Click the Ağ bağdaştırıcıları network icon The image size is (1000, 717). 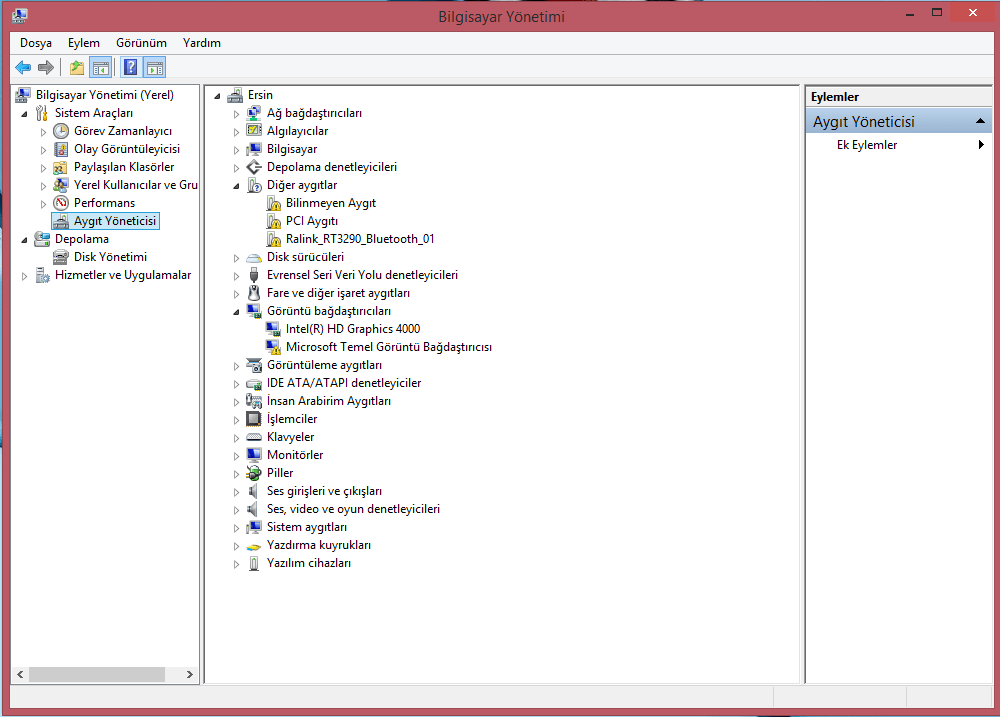(254, 113)
